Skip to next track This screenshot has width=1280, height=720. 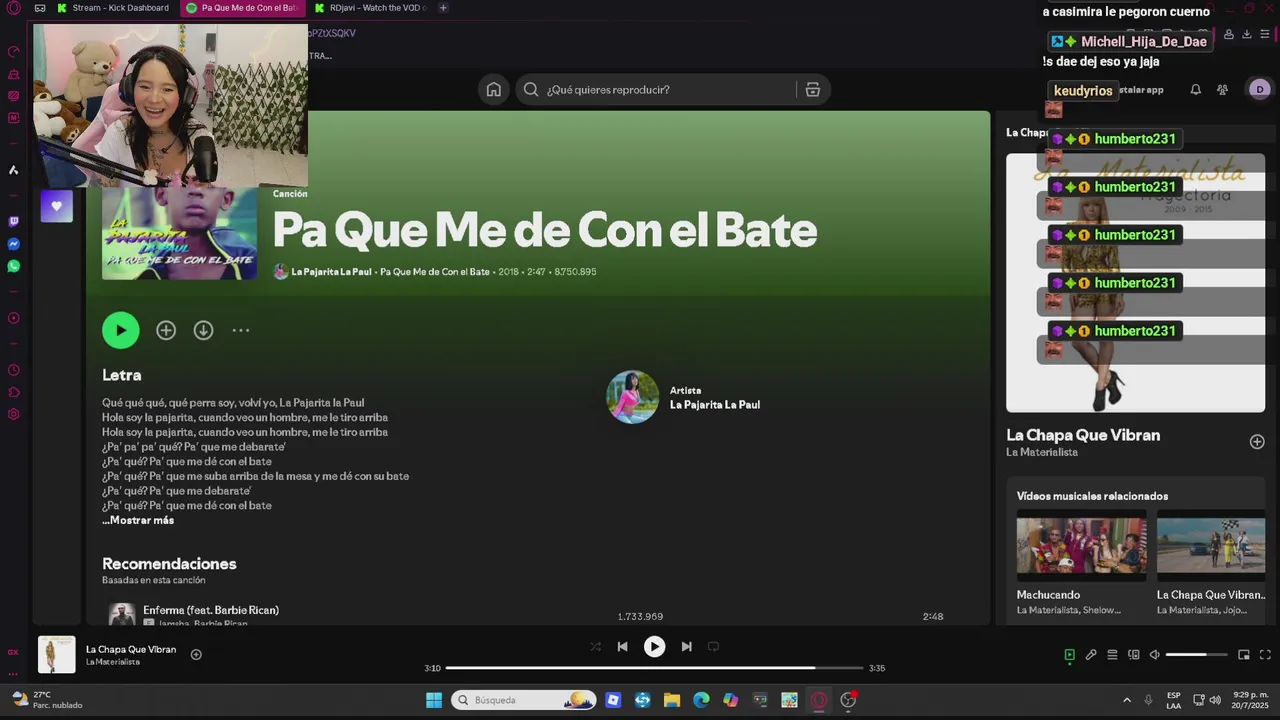[x=686, y=647]
